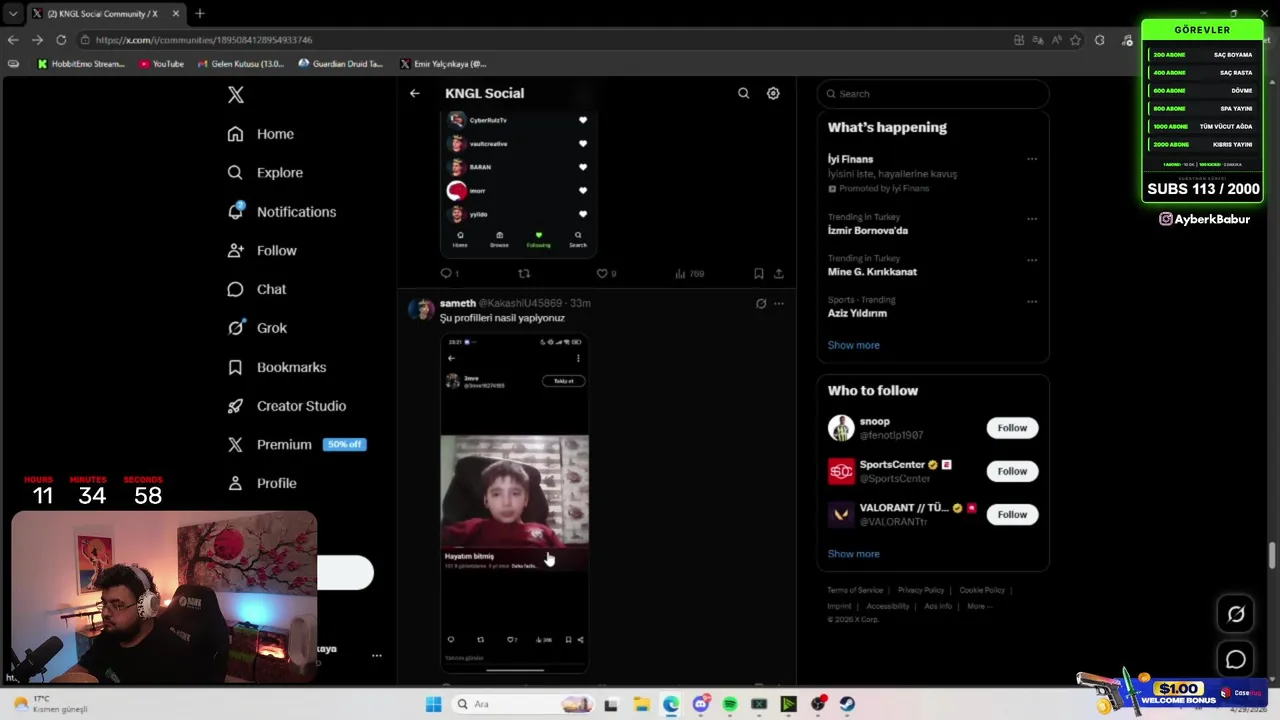The width and height of the screenshot is (1280, 720).
Task: Open Discord from taskbar
Action: coord(701,704)
